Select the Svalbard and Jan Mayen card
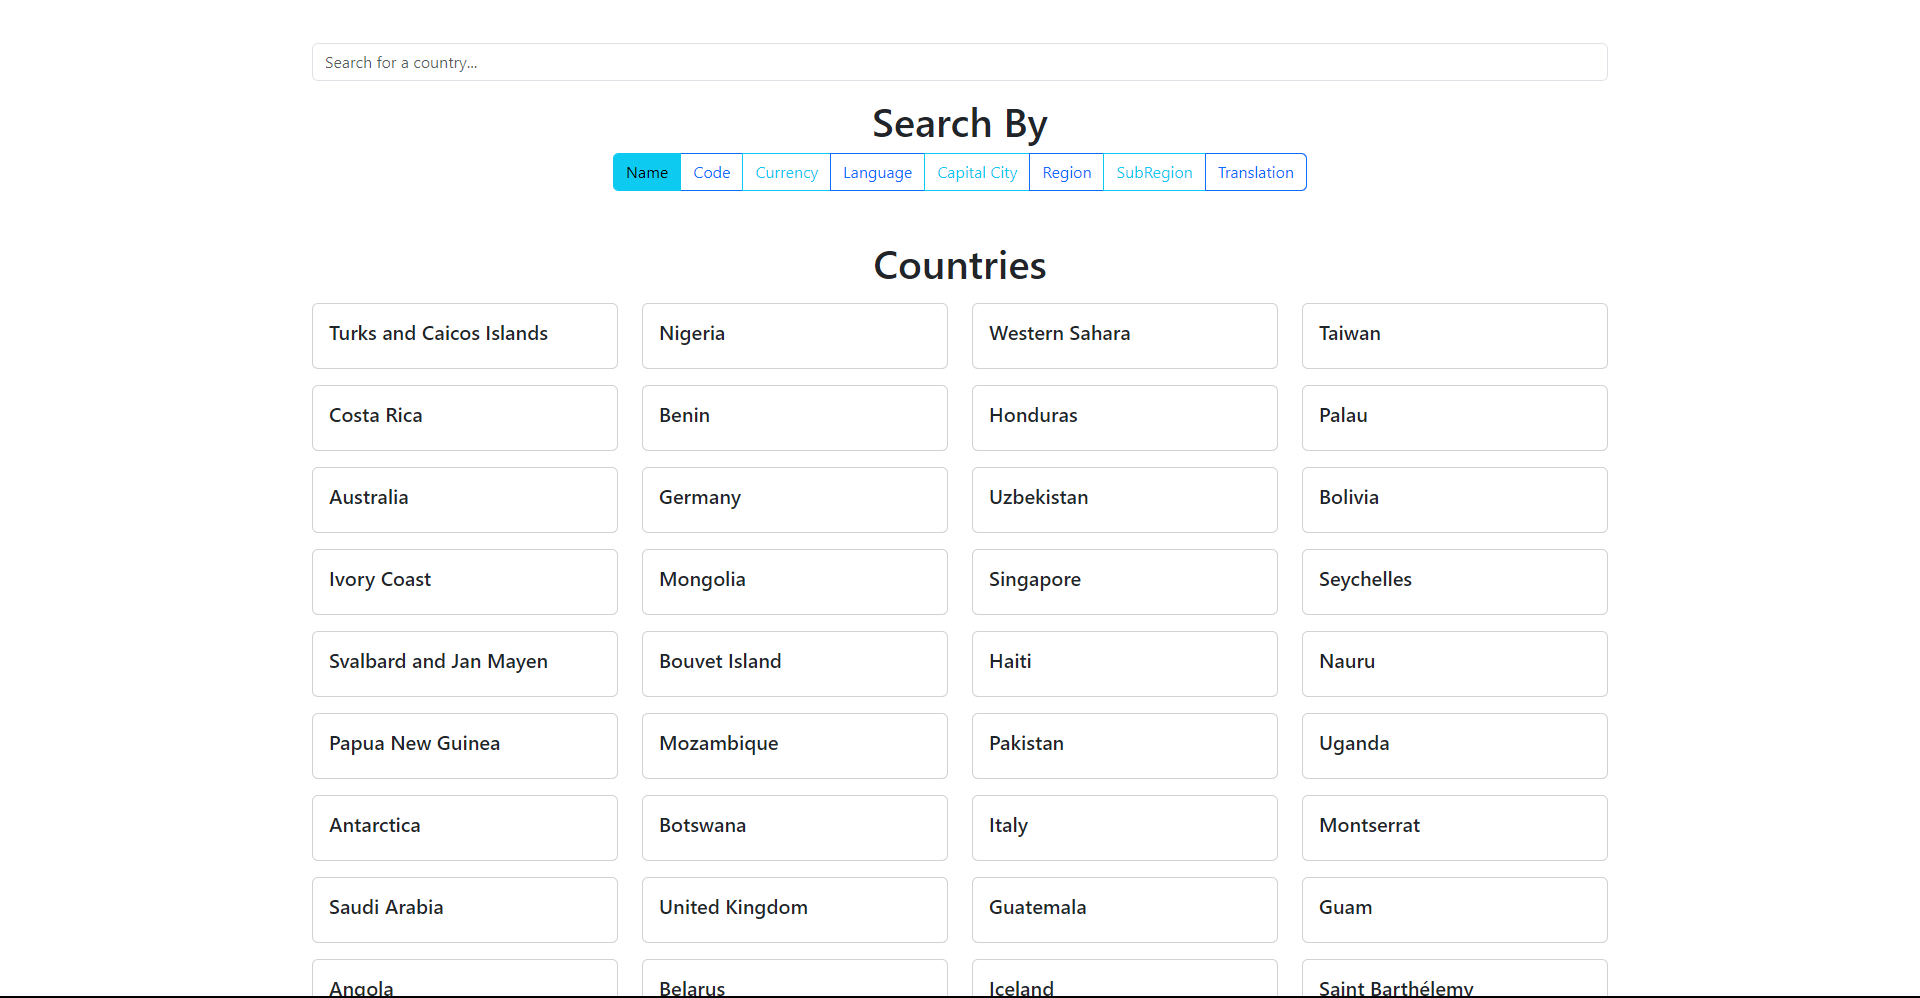 pos(464,663)
